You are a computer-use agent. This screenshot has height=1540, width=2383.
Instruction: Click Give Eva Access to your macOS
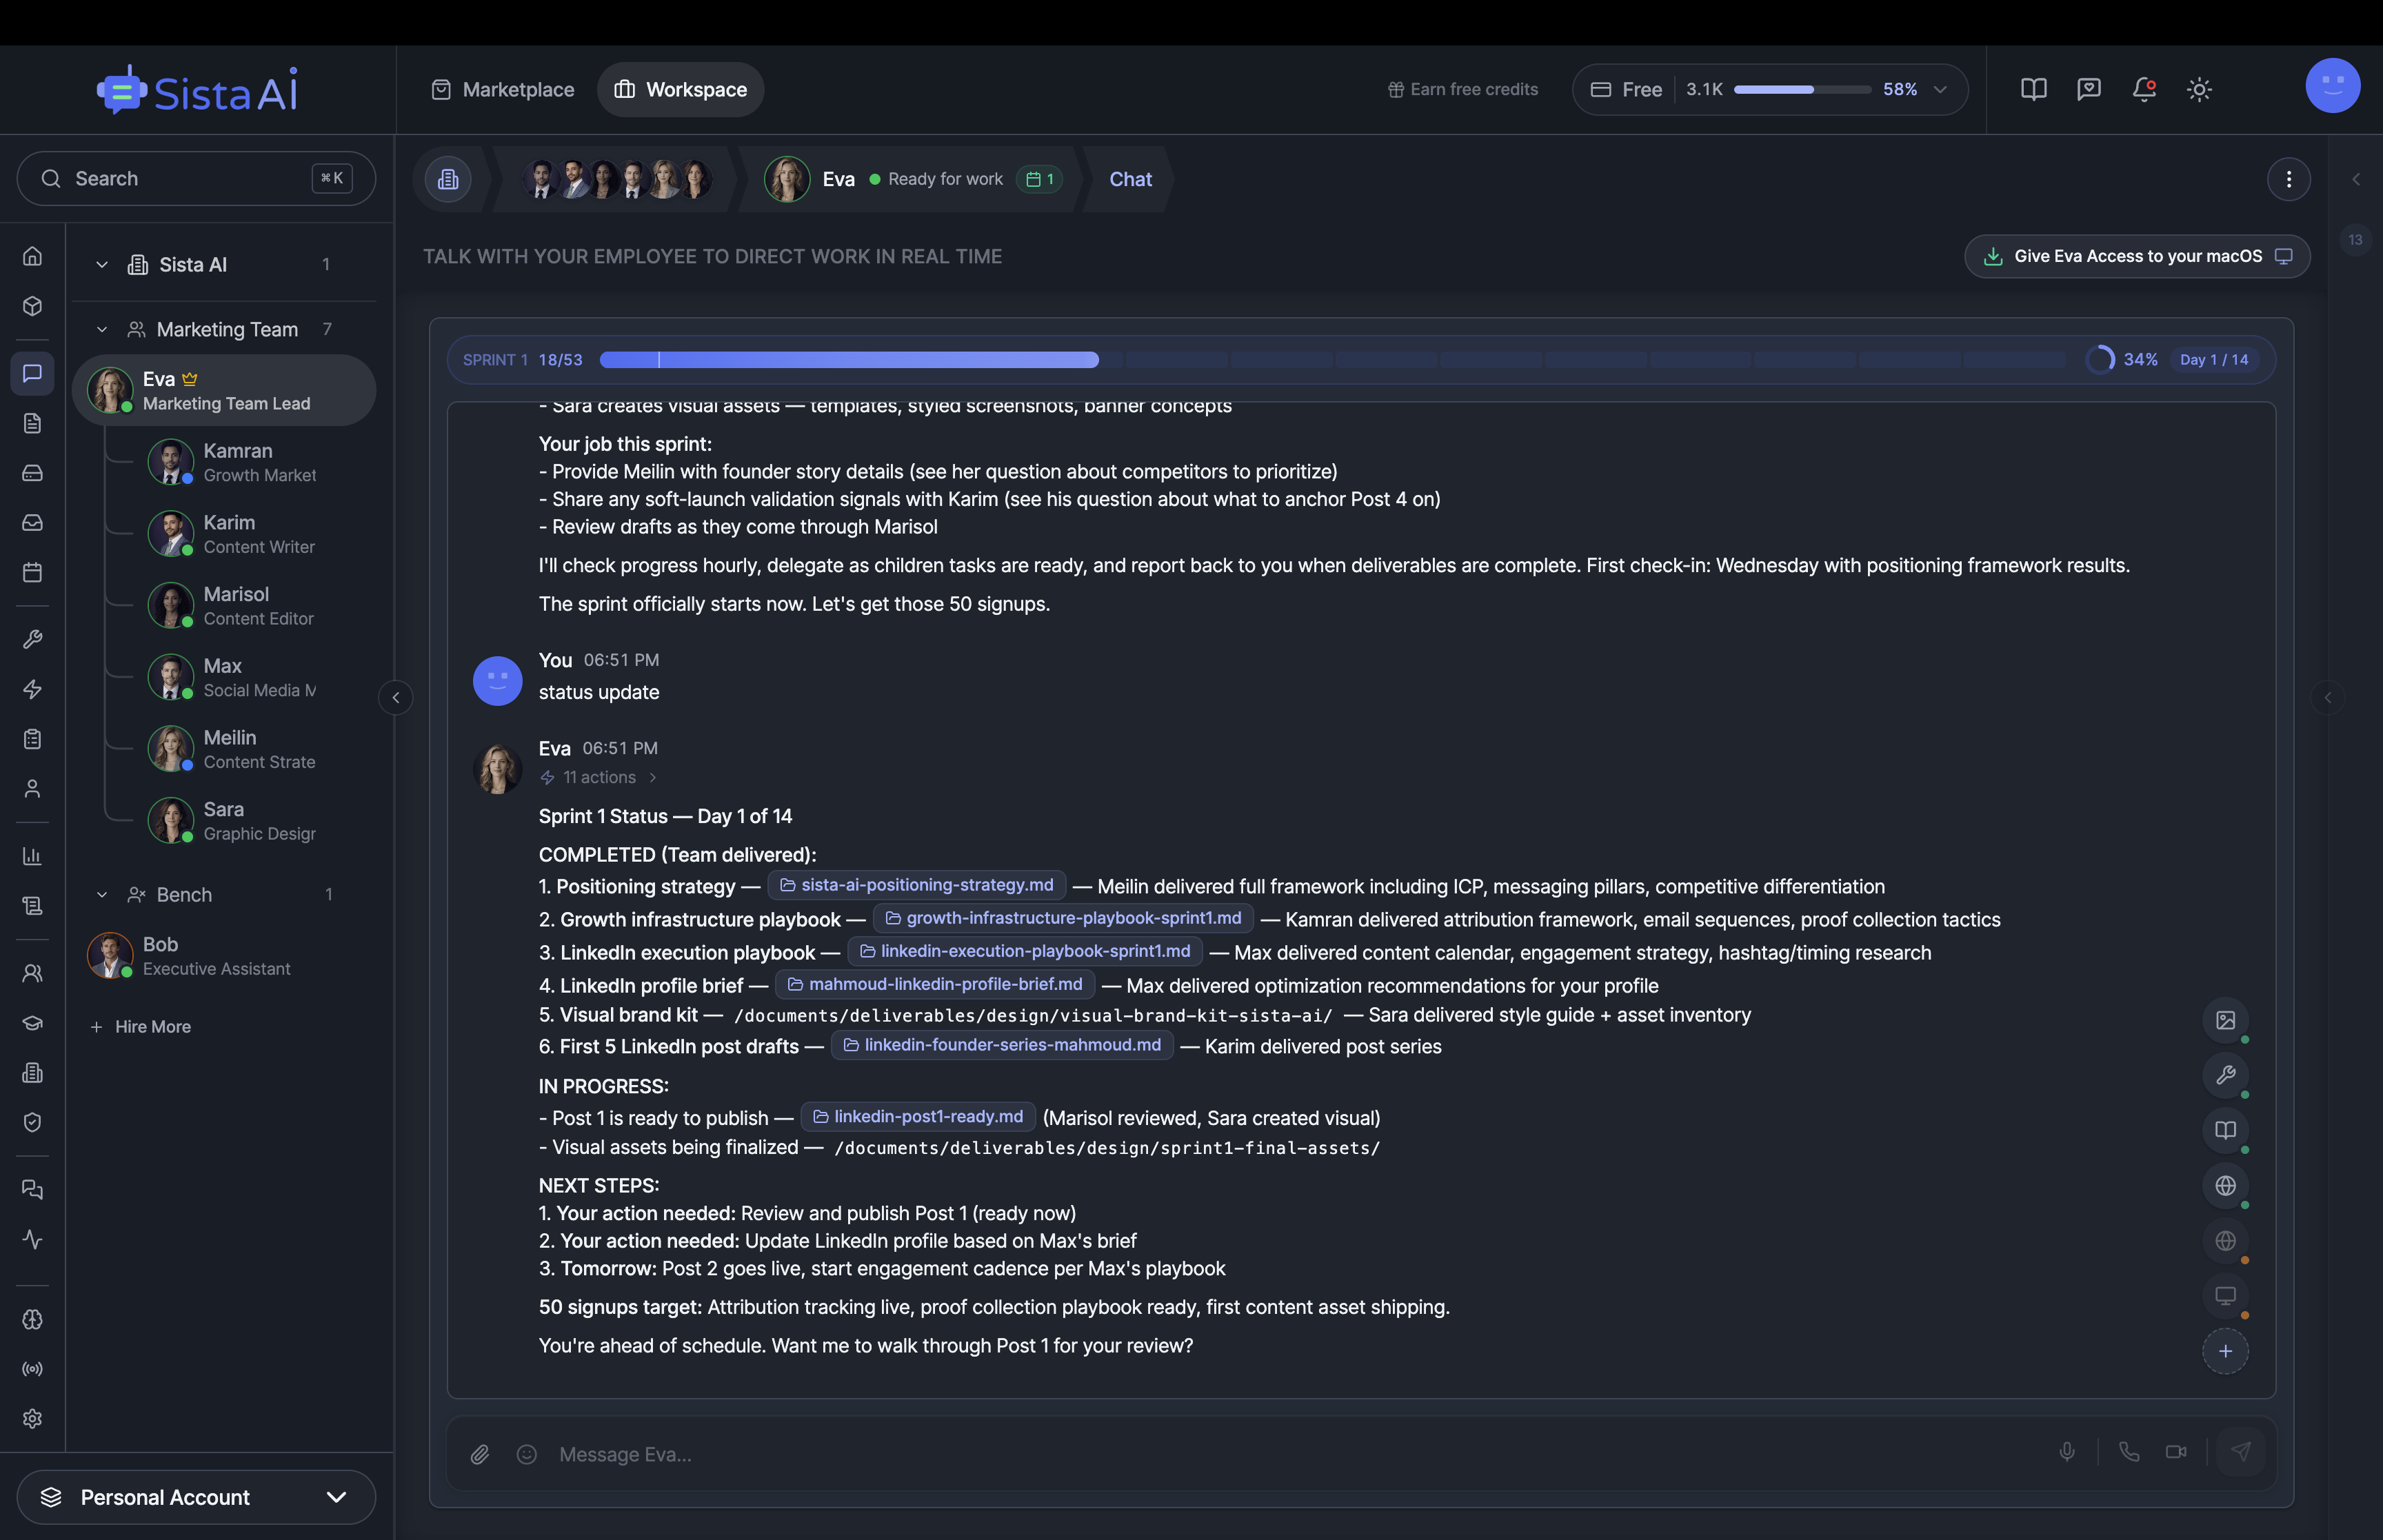(2137, 257)
